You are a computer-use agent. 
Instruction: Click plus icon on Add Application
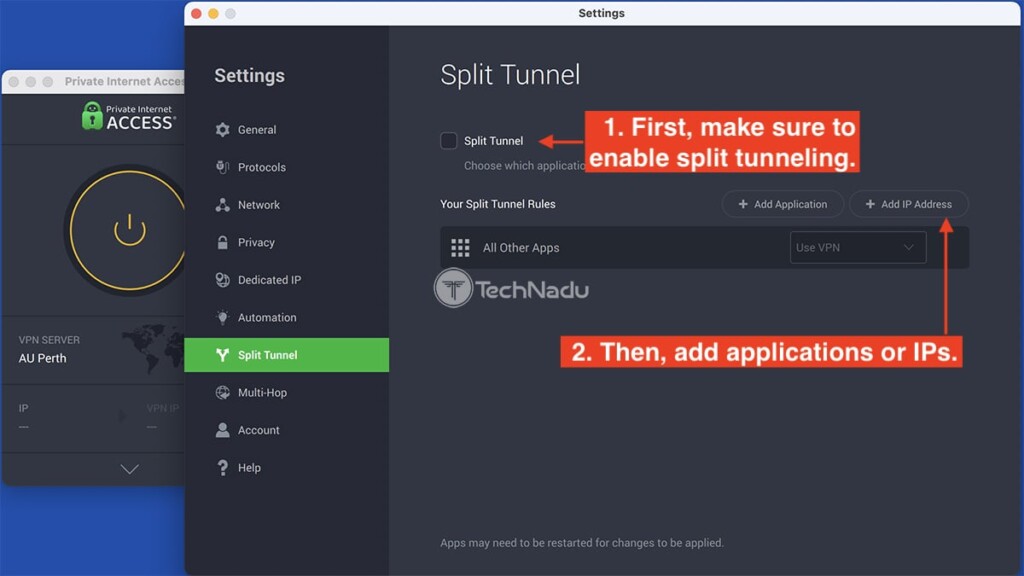pos(743,204)
